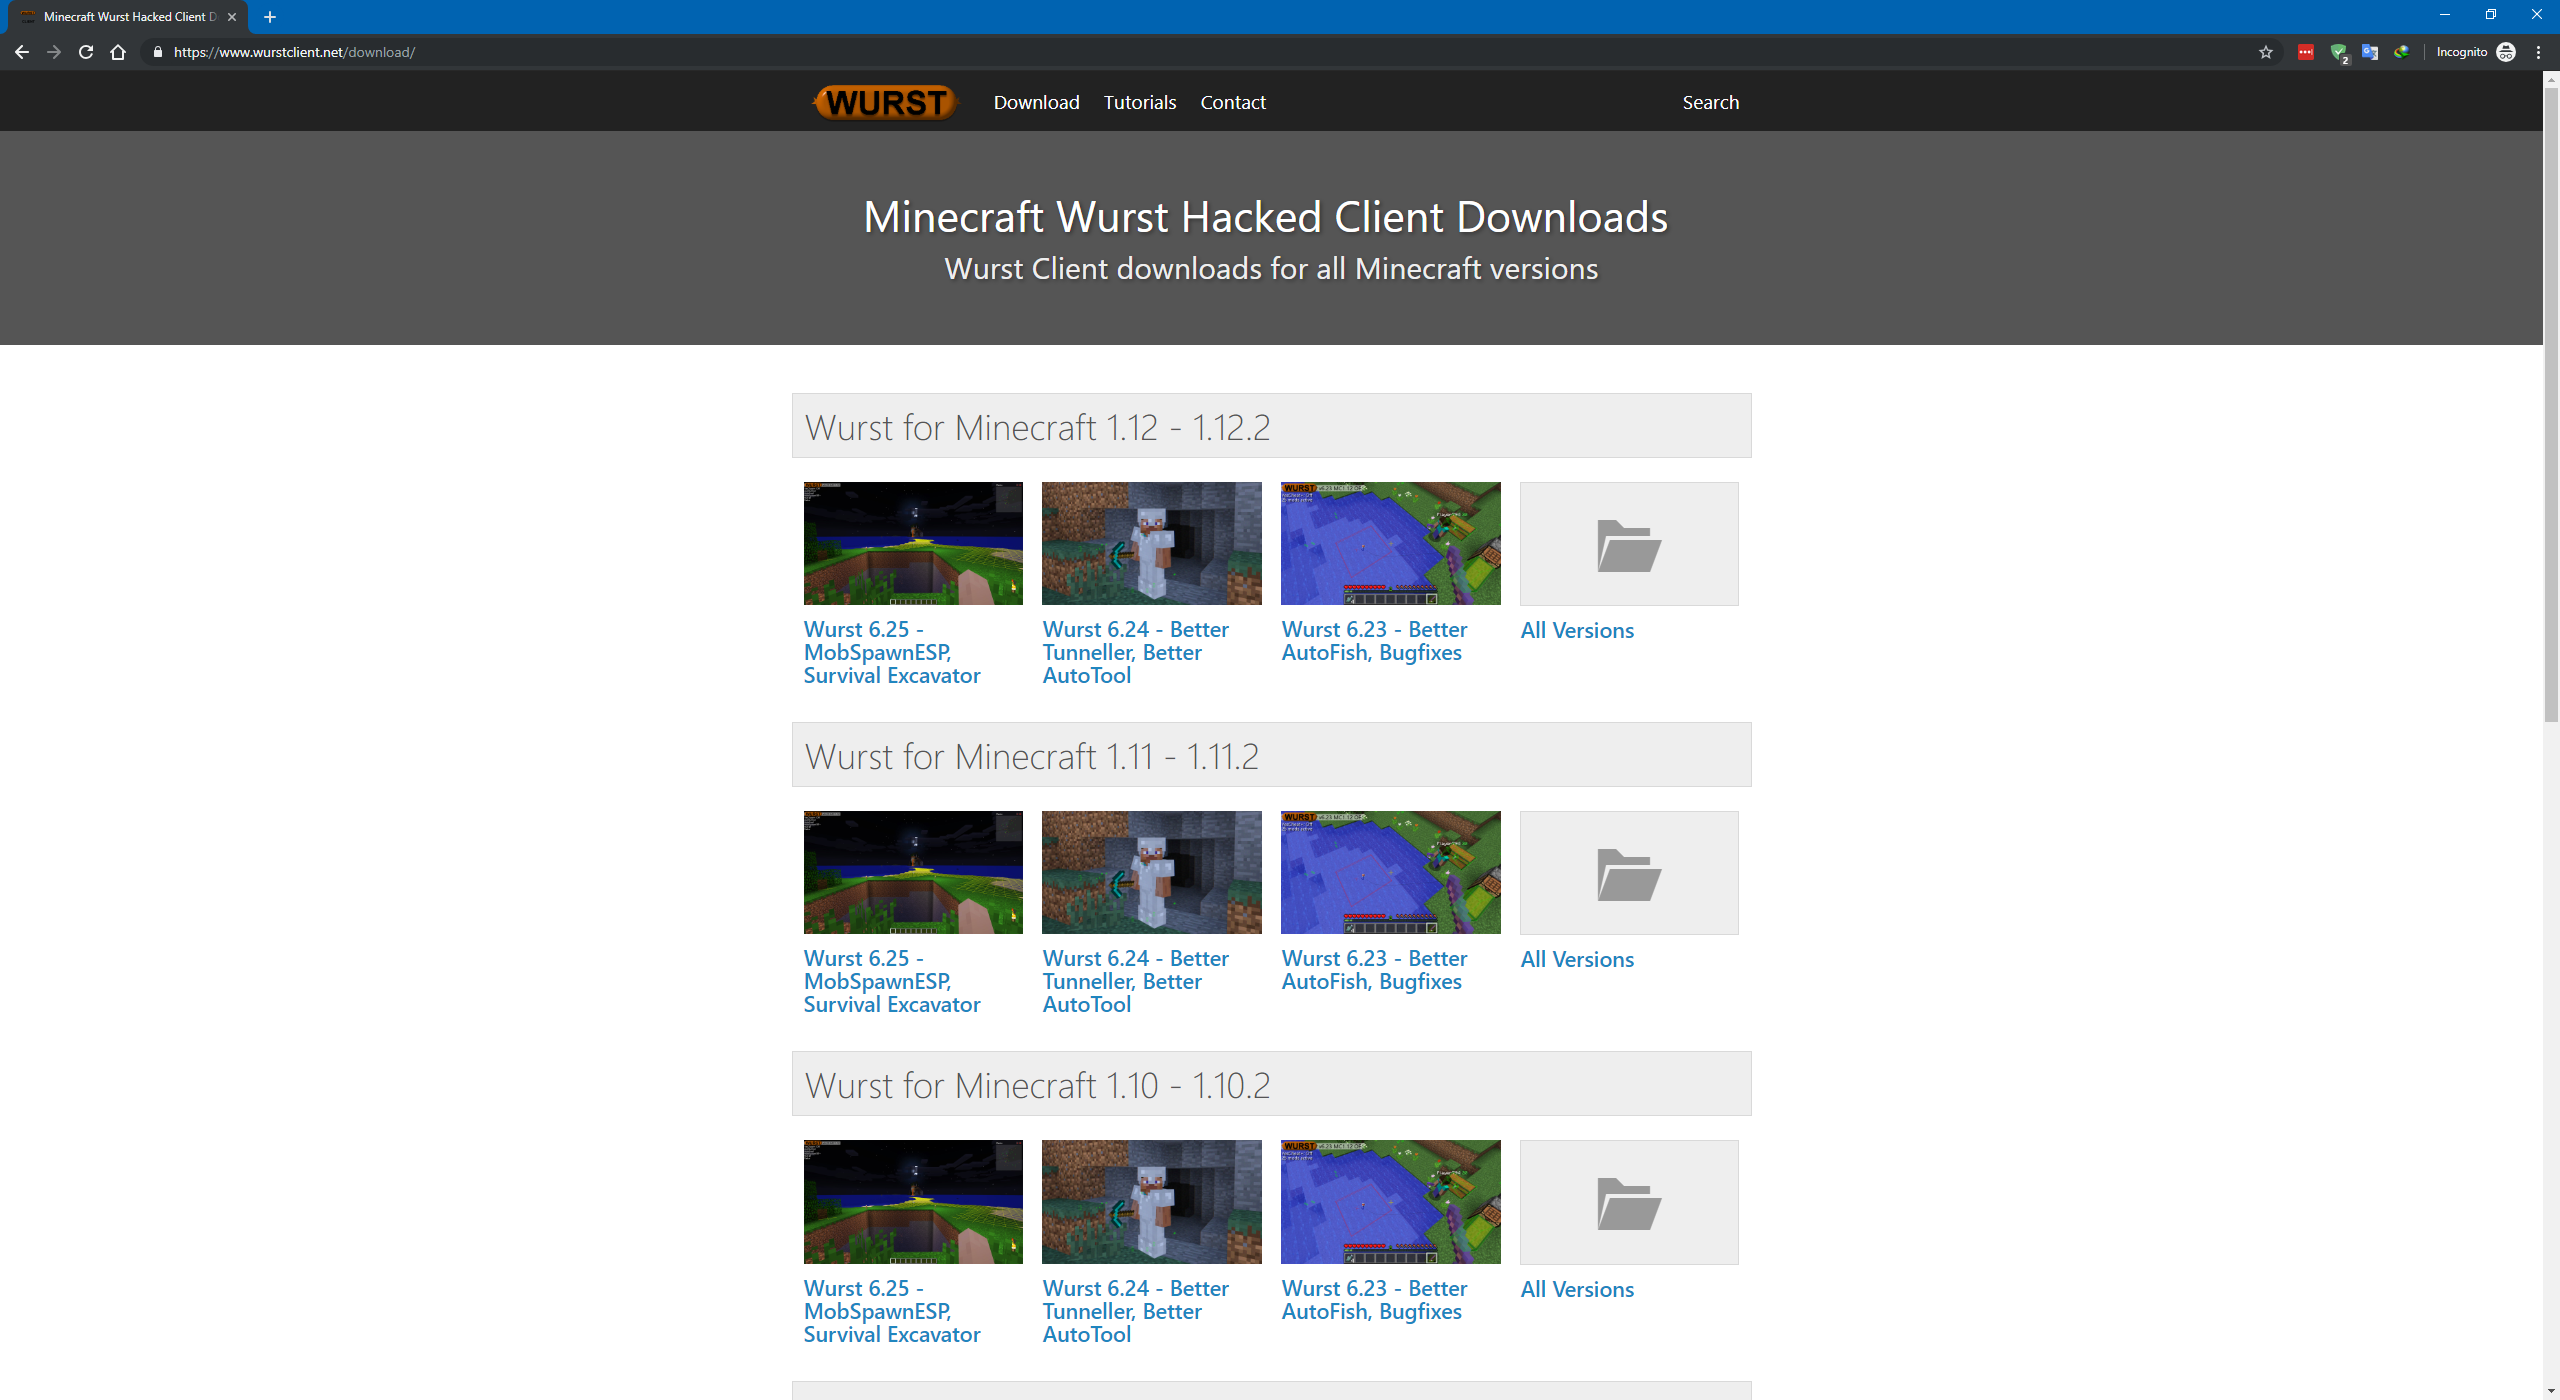Reload the page using the refresh icon
2560x1400 pixels.
(x=86, y=52)
